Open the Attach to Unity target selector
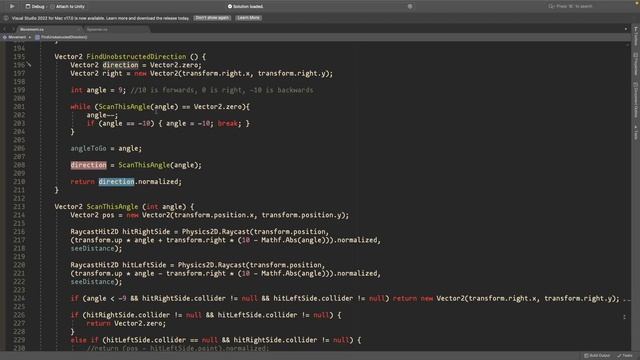The width and height of the screenshot is (640, 360). [67, 7]
